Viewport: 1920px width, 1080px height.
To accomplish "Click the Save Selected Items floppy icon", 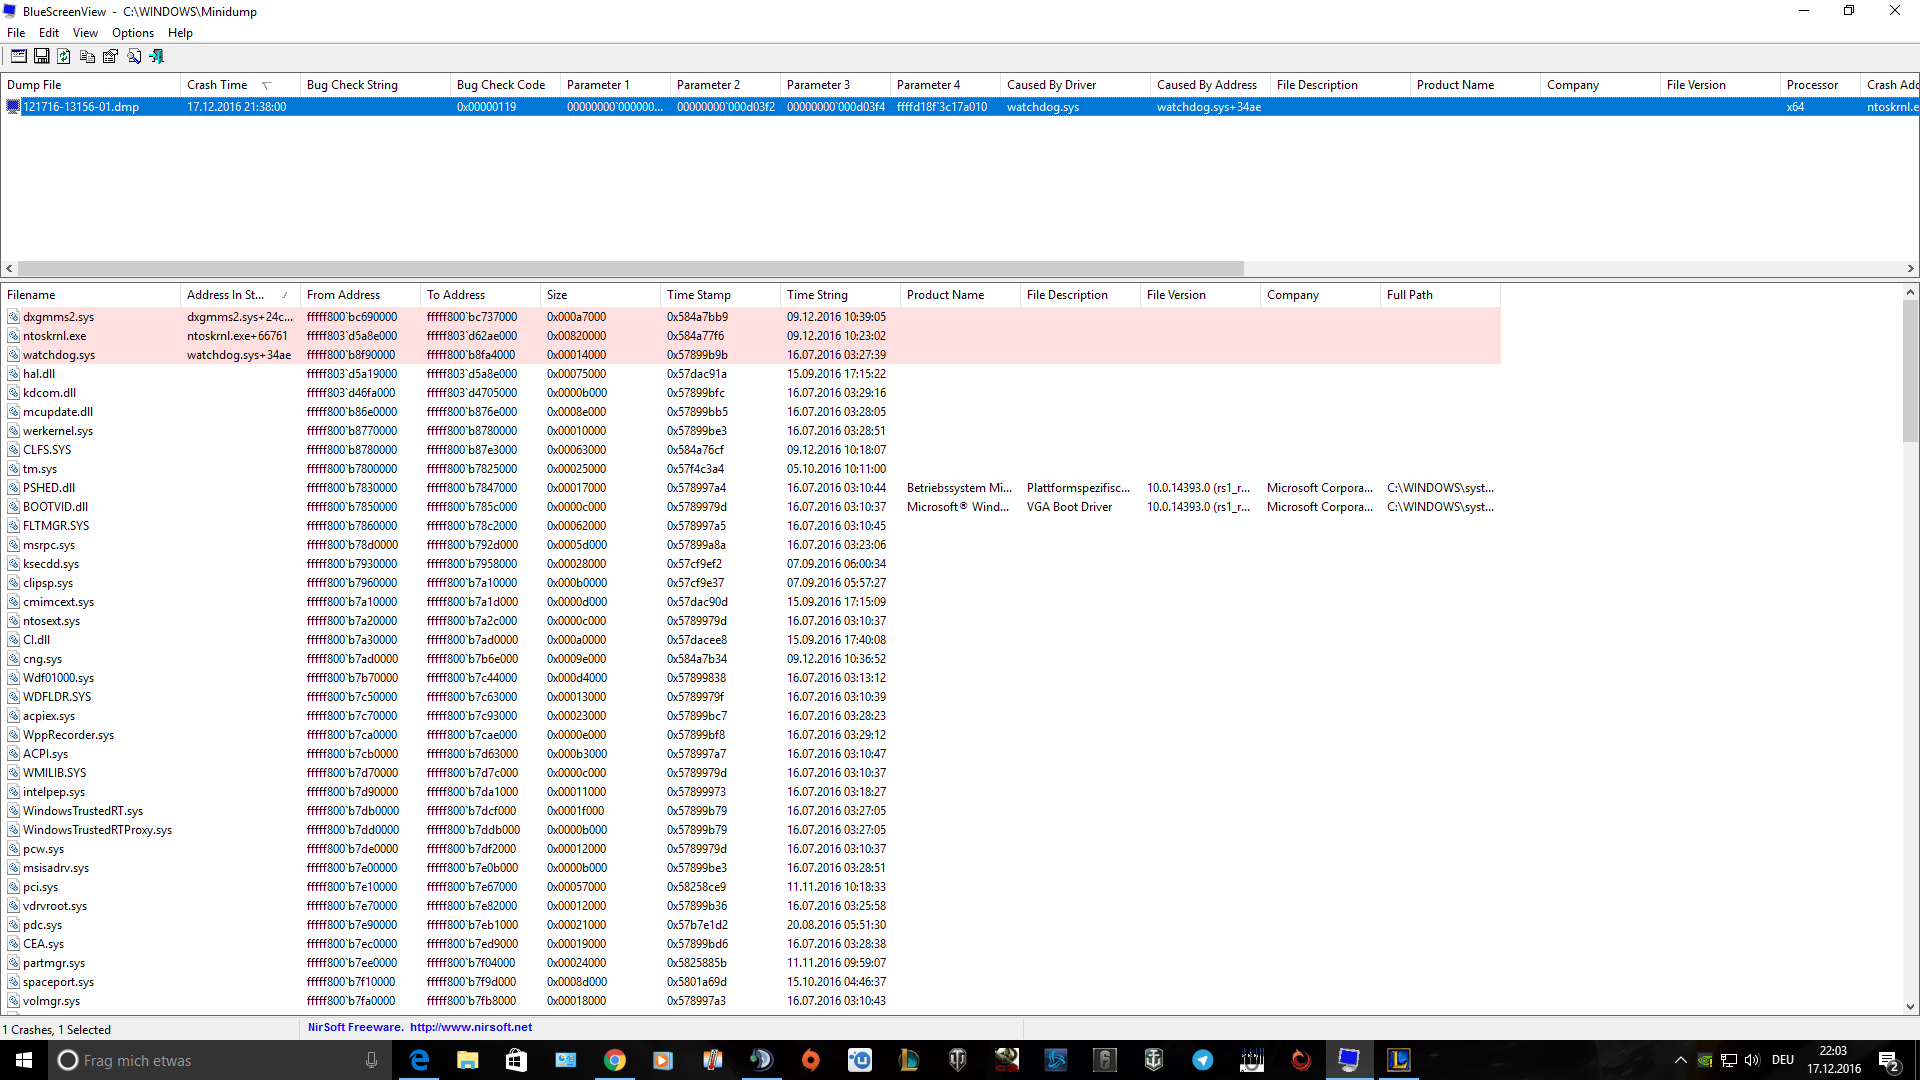I will point(41,57).
